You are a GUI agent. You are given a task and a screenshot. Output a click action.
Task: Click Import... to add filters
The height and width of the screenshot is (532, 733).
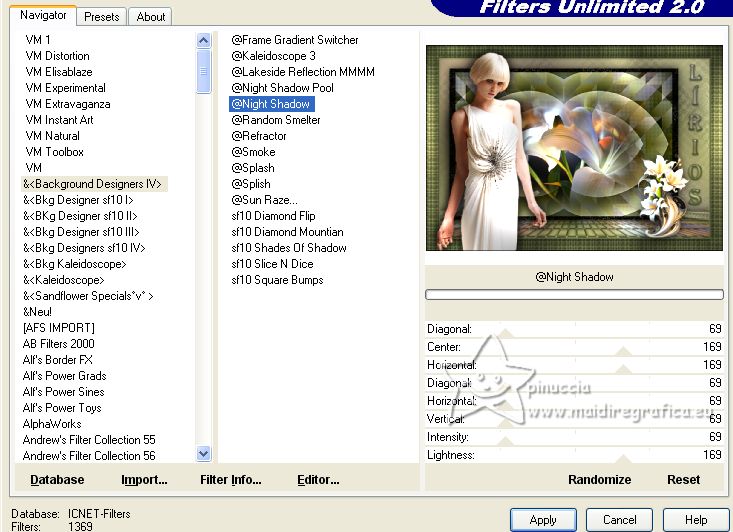pyautogui.click(x=144, y=480)
